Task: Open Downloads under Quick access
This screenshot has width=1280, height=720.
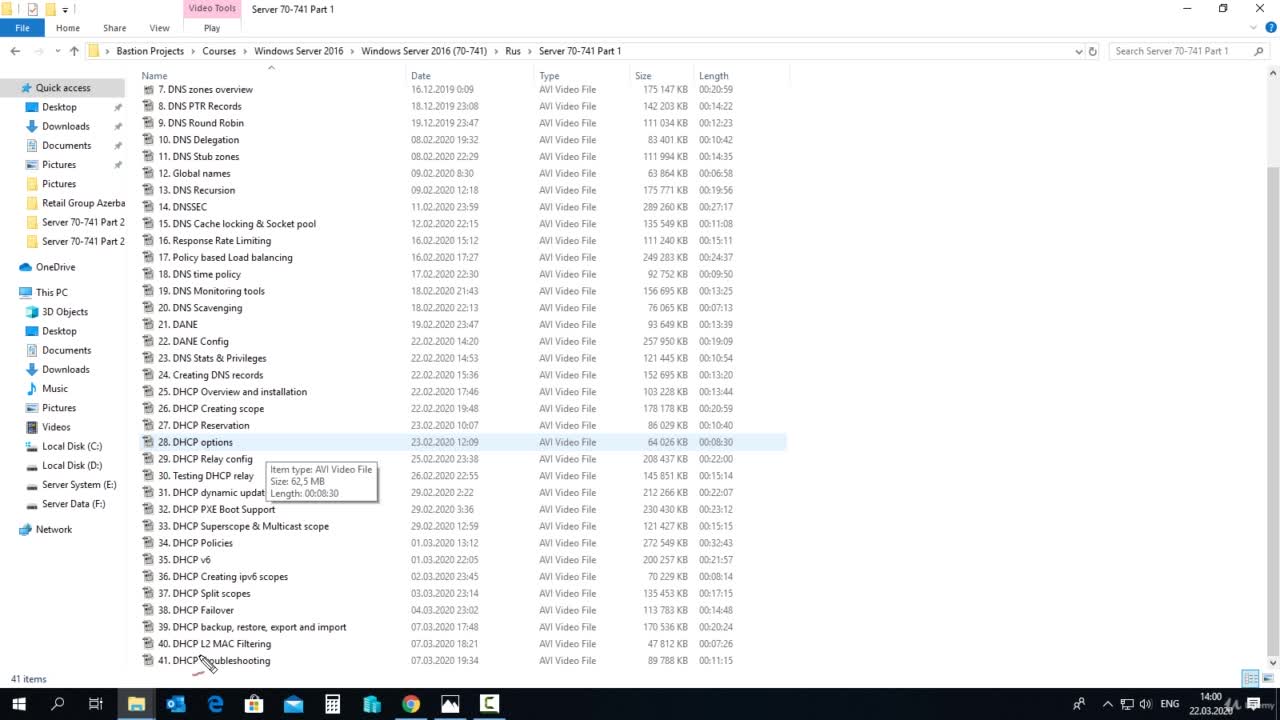Action: click(x=65, y=126)
